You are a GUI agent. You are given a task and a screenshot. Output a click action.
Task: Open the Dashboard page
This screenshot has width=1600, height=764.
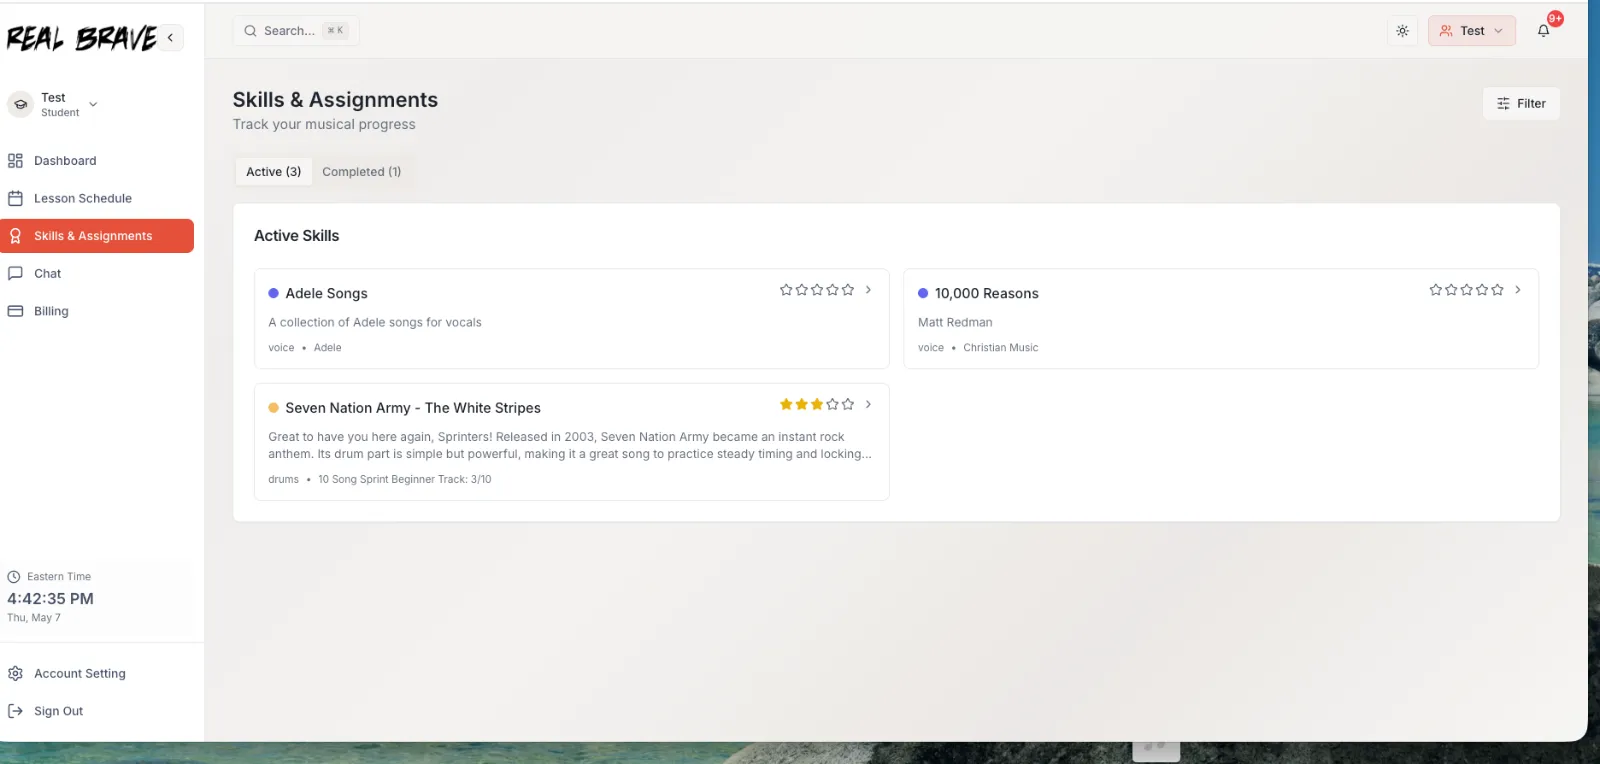(97, 161)
